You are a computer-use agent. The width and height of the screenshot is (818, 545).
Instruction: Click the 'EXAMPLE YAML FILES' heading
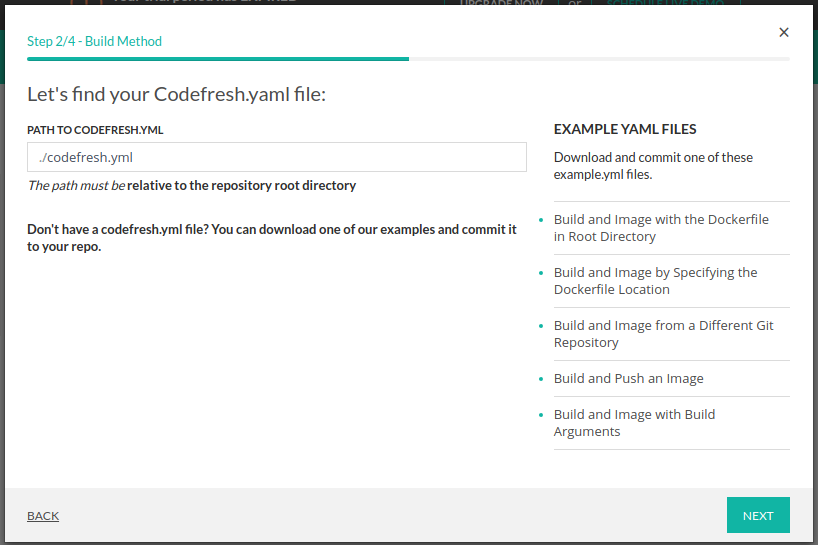coord(625,129)
